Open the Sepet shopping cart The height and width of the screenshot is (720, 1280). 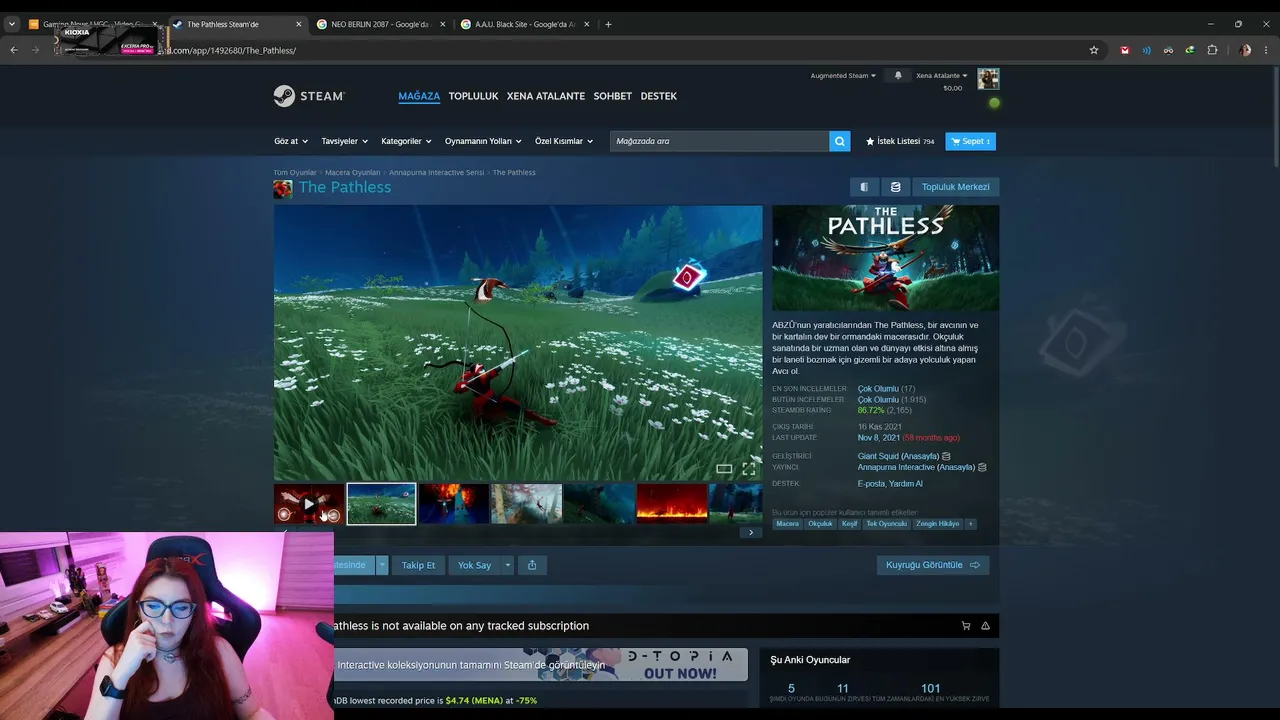click(970, 141)
